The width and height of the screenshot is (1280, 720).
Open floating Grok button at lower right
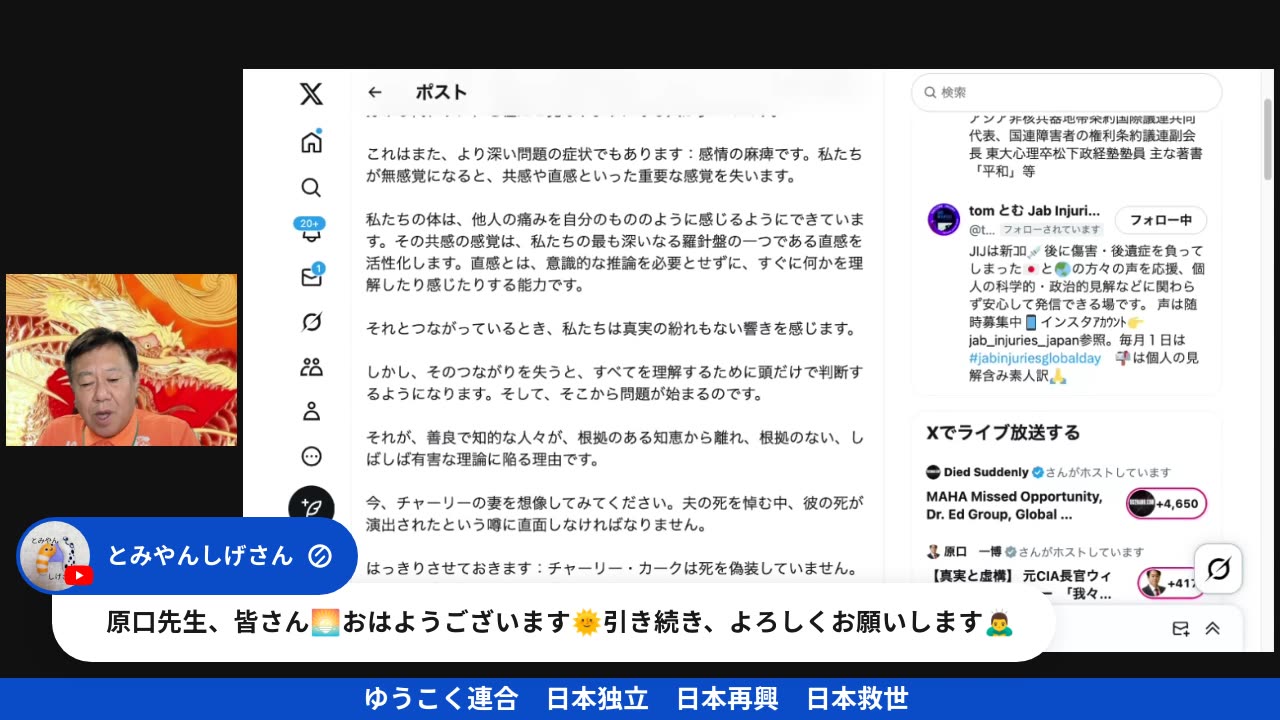[1218, 569]
